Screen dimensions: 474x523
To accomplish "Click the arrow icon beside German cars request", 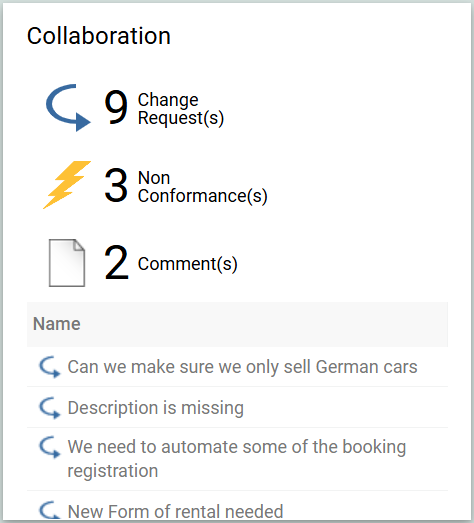I will pyautogui.click(x=50, y=367).
